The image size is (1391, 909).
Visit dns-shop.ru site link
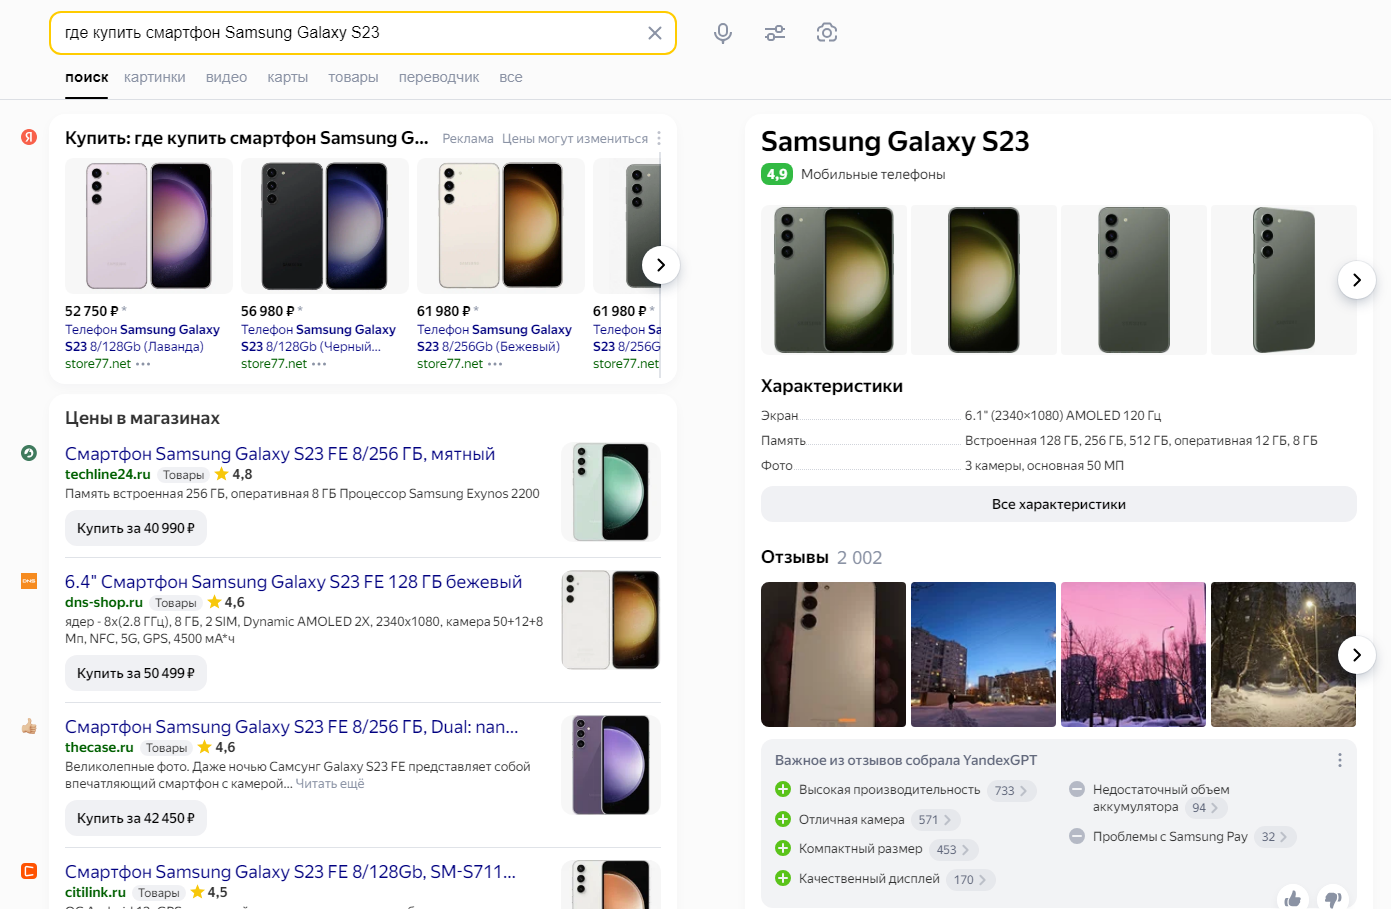(104, 602)
